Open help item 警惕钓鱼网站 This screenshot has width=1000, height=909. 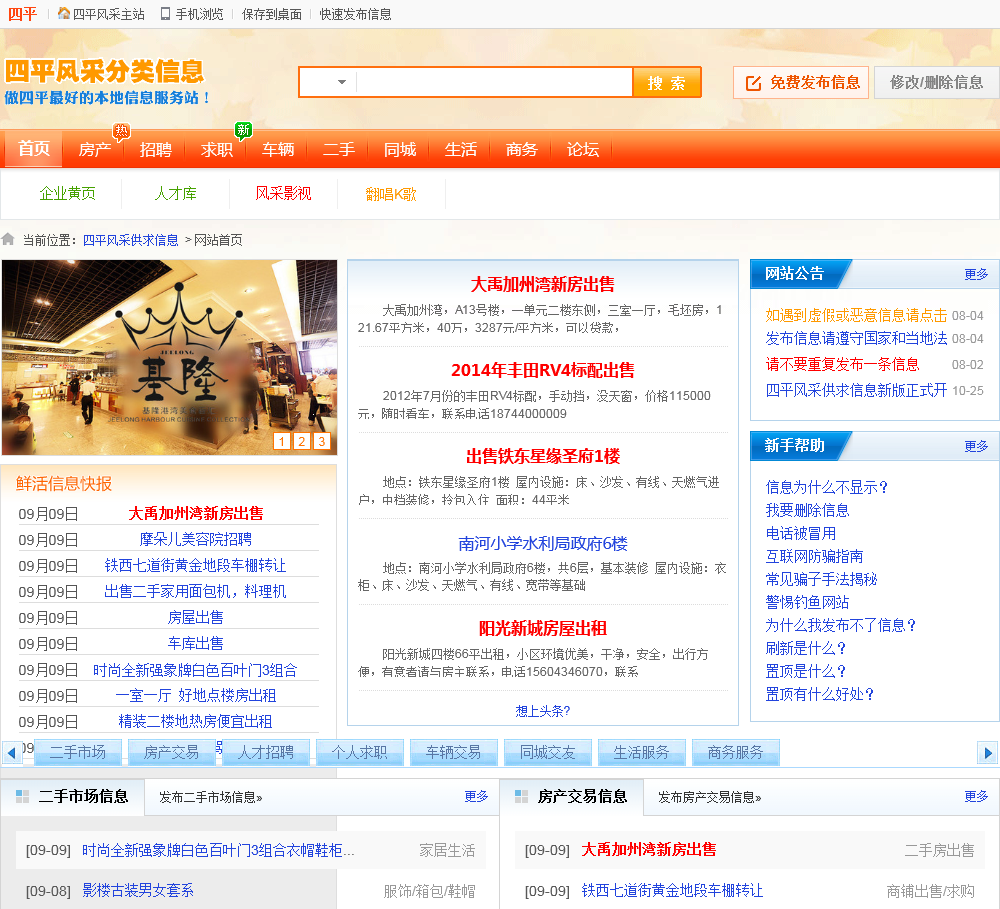807,602
